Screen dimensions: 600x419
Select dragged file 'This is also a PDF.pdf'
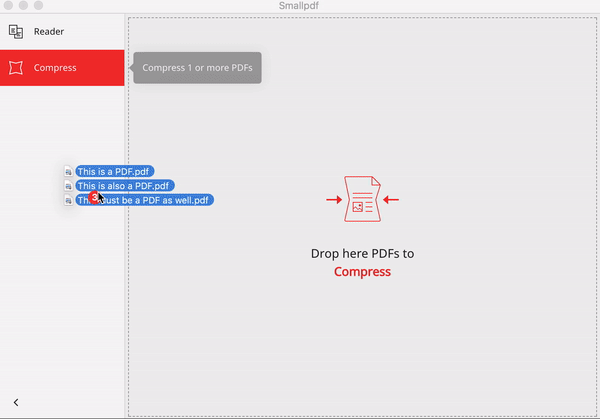pos(125,186)
